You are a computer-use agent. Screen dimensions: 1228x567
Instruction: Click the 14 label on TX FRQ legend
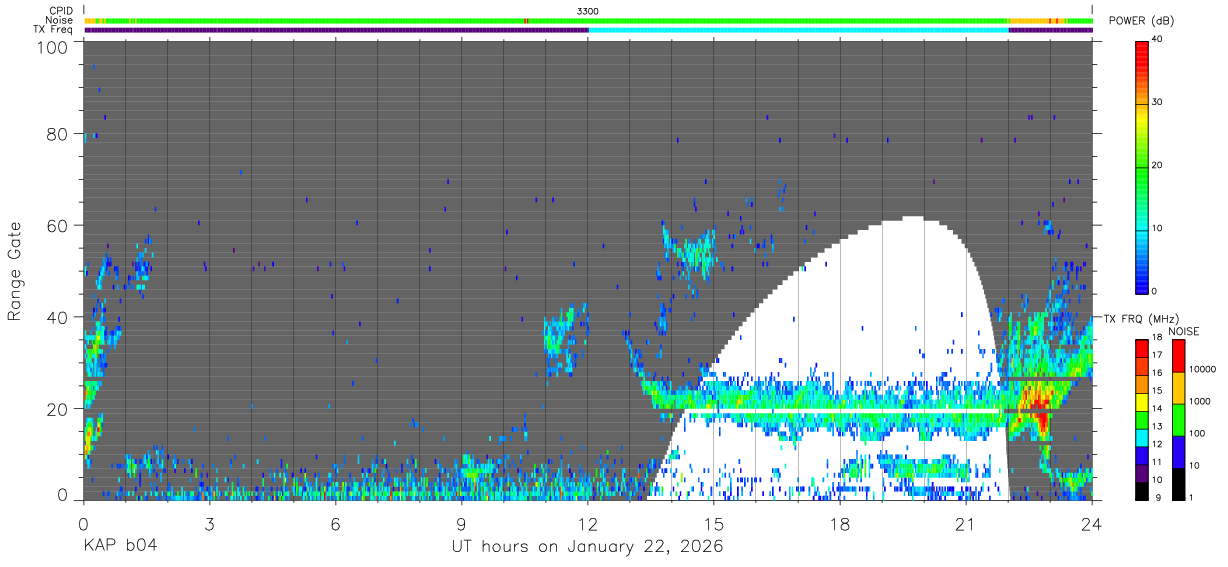tap(1155, 408)
